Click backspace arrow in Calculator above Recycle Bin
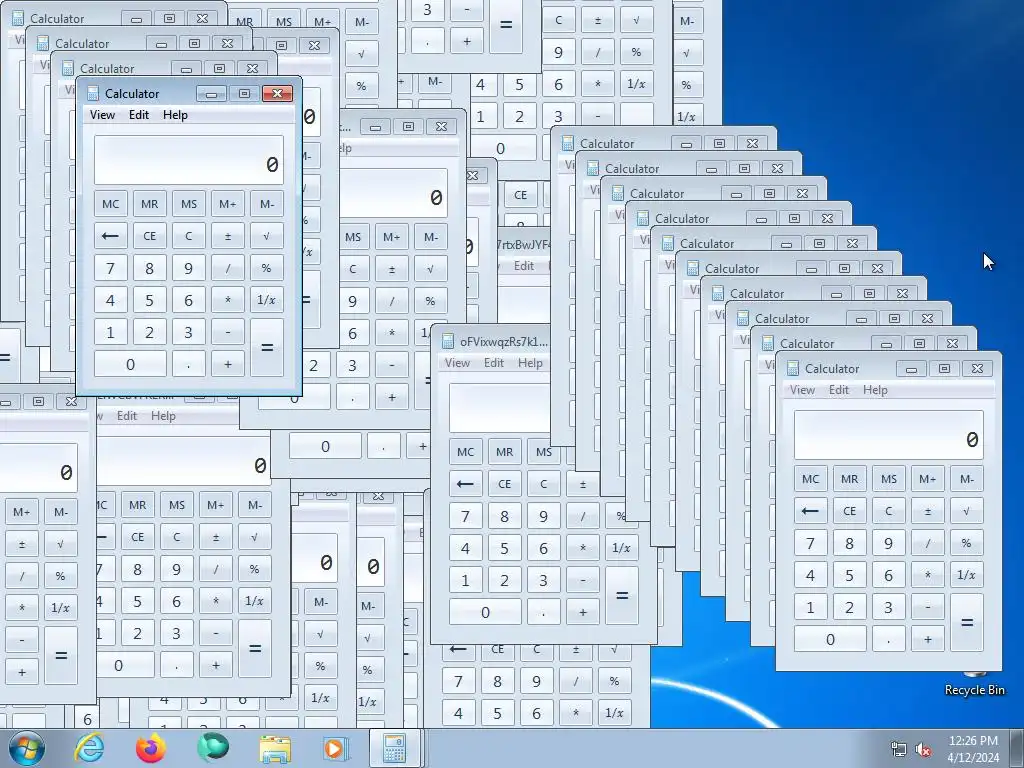Image resolution: width=1024 pixels, height=768 pixels. point(810,511)
